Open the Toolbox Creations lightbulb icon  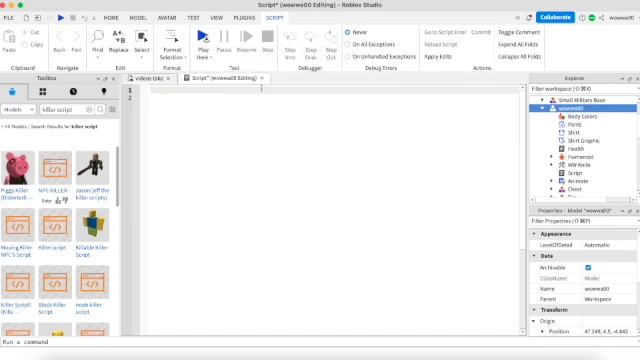[x=104, y=91]
